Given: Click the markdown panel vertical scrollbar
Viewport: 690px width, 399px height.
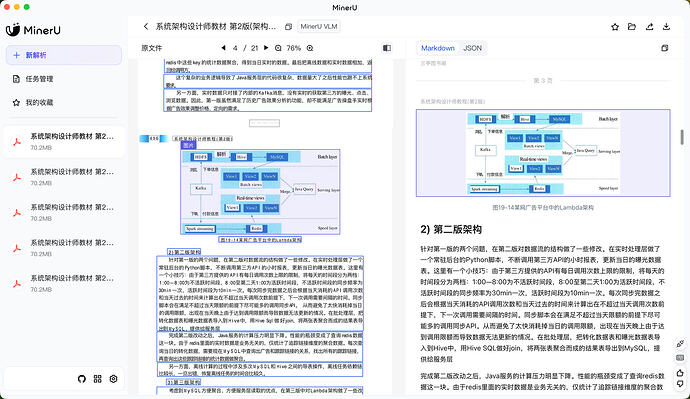Looking at the screenshot, I should (x=682, y=137).
